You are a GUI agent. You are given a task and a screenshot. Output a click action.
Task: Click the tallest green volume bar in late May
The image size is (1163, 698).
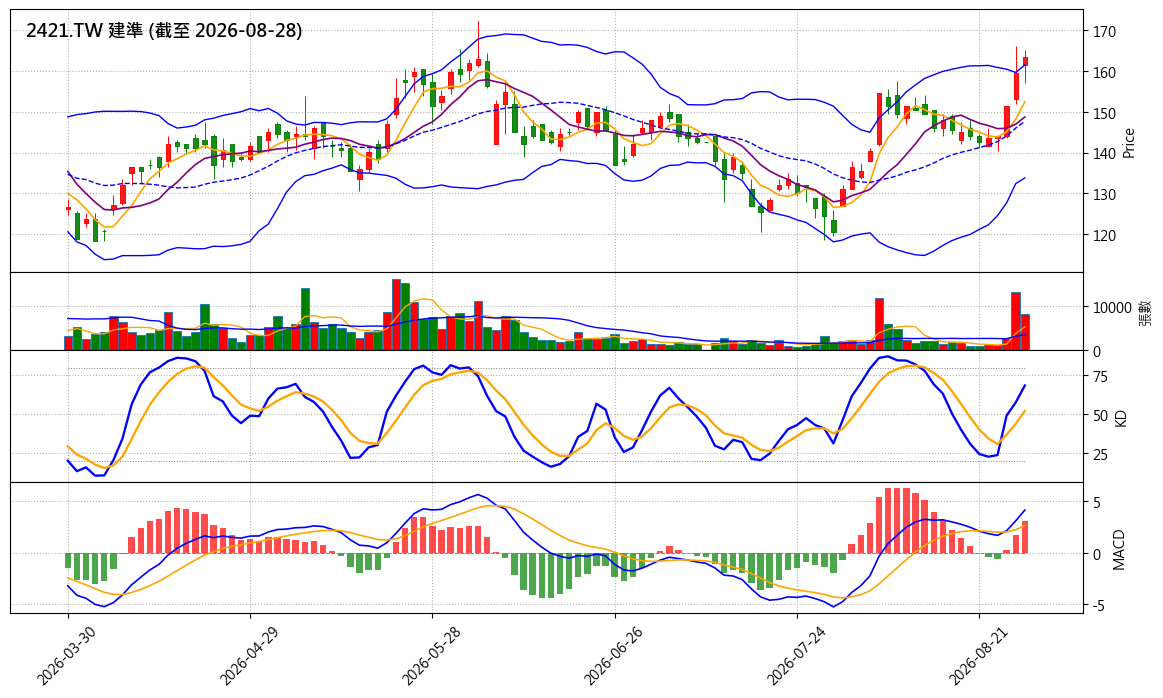click(406, 317)
